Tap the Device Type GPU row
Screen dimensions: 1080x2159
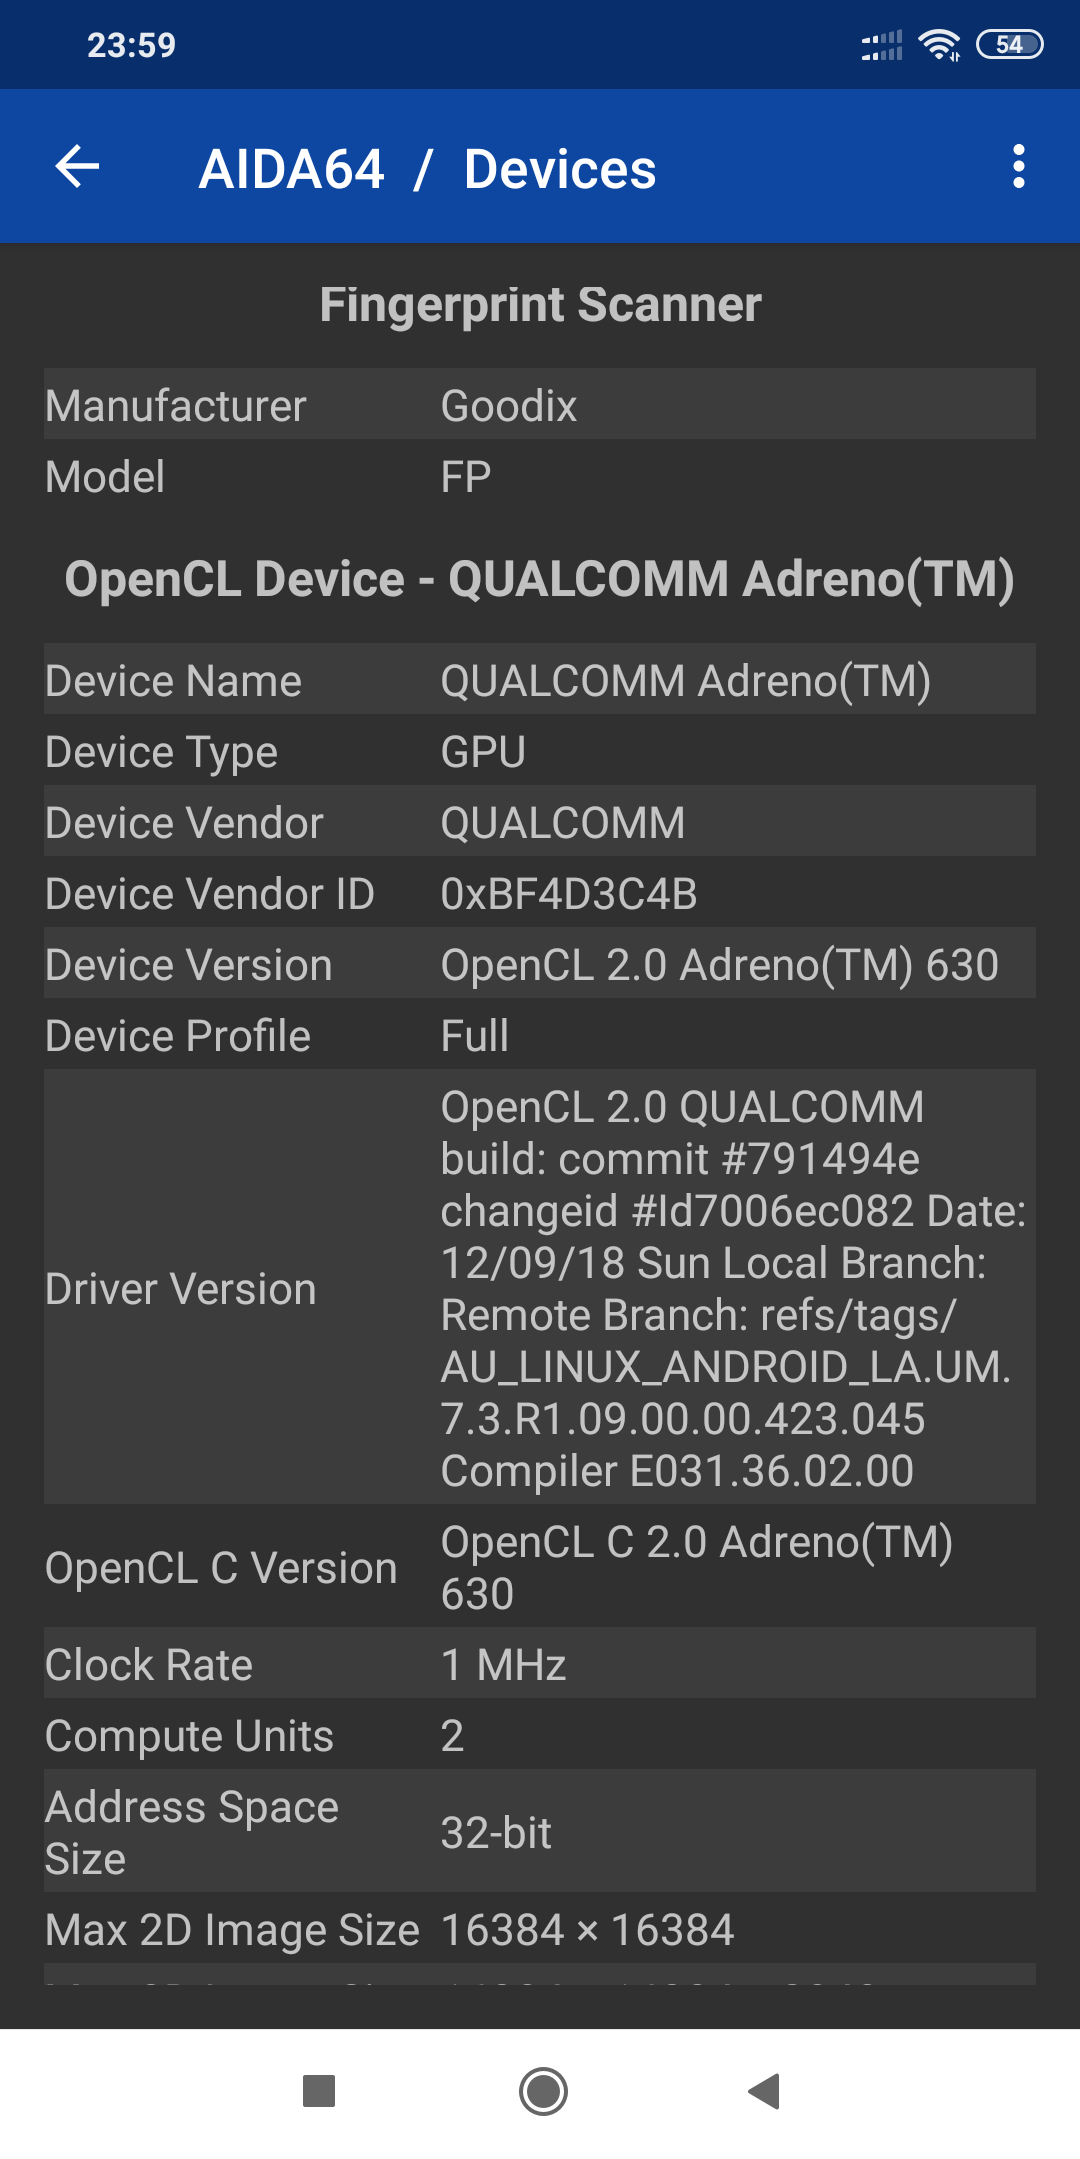(x=540, y=751)
